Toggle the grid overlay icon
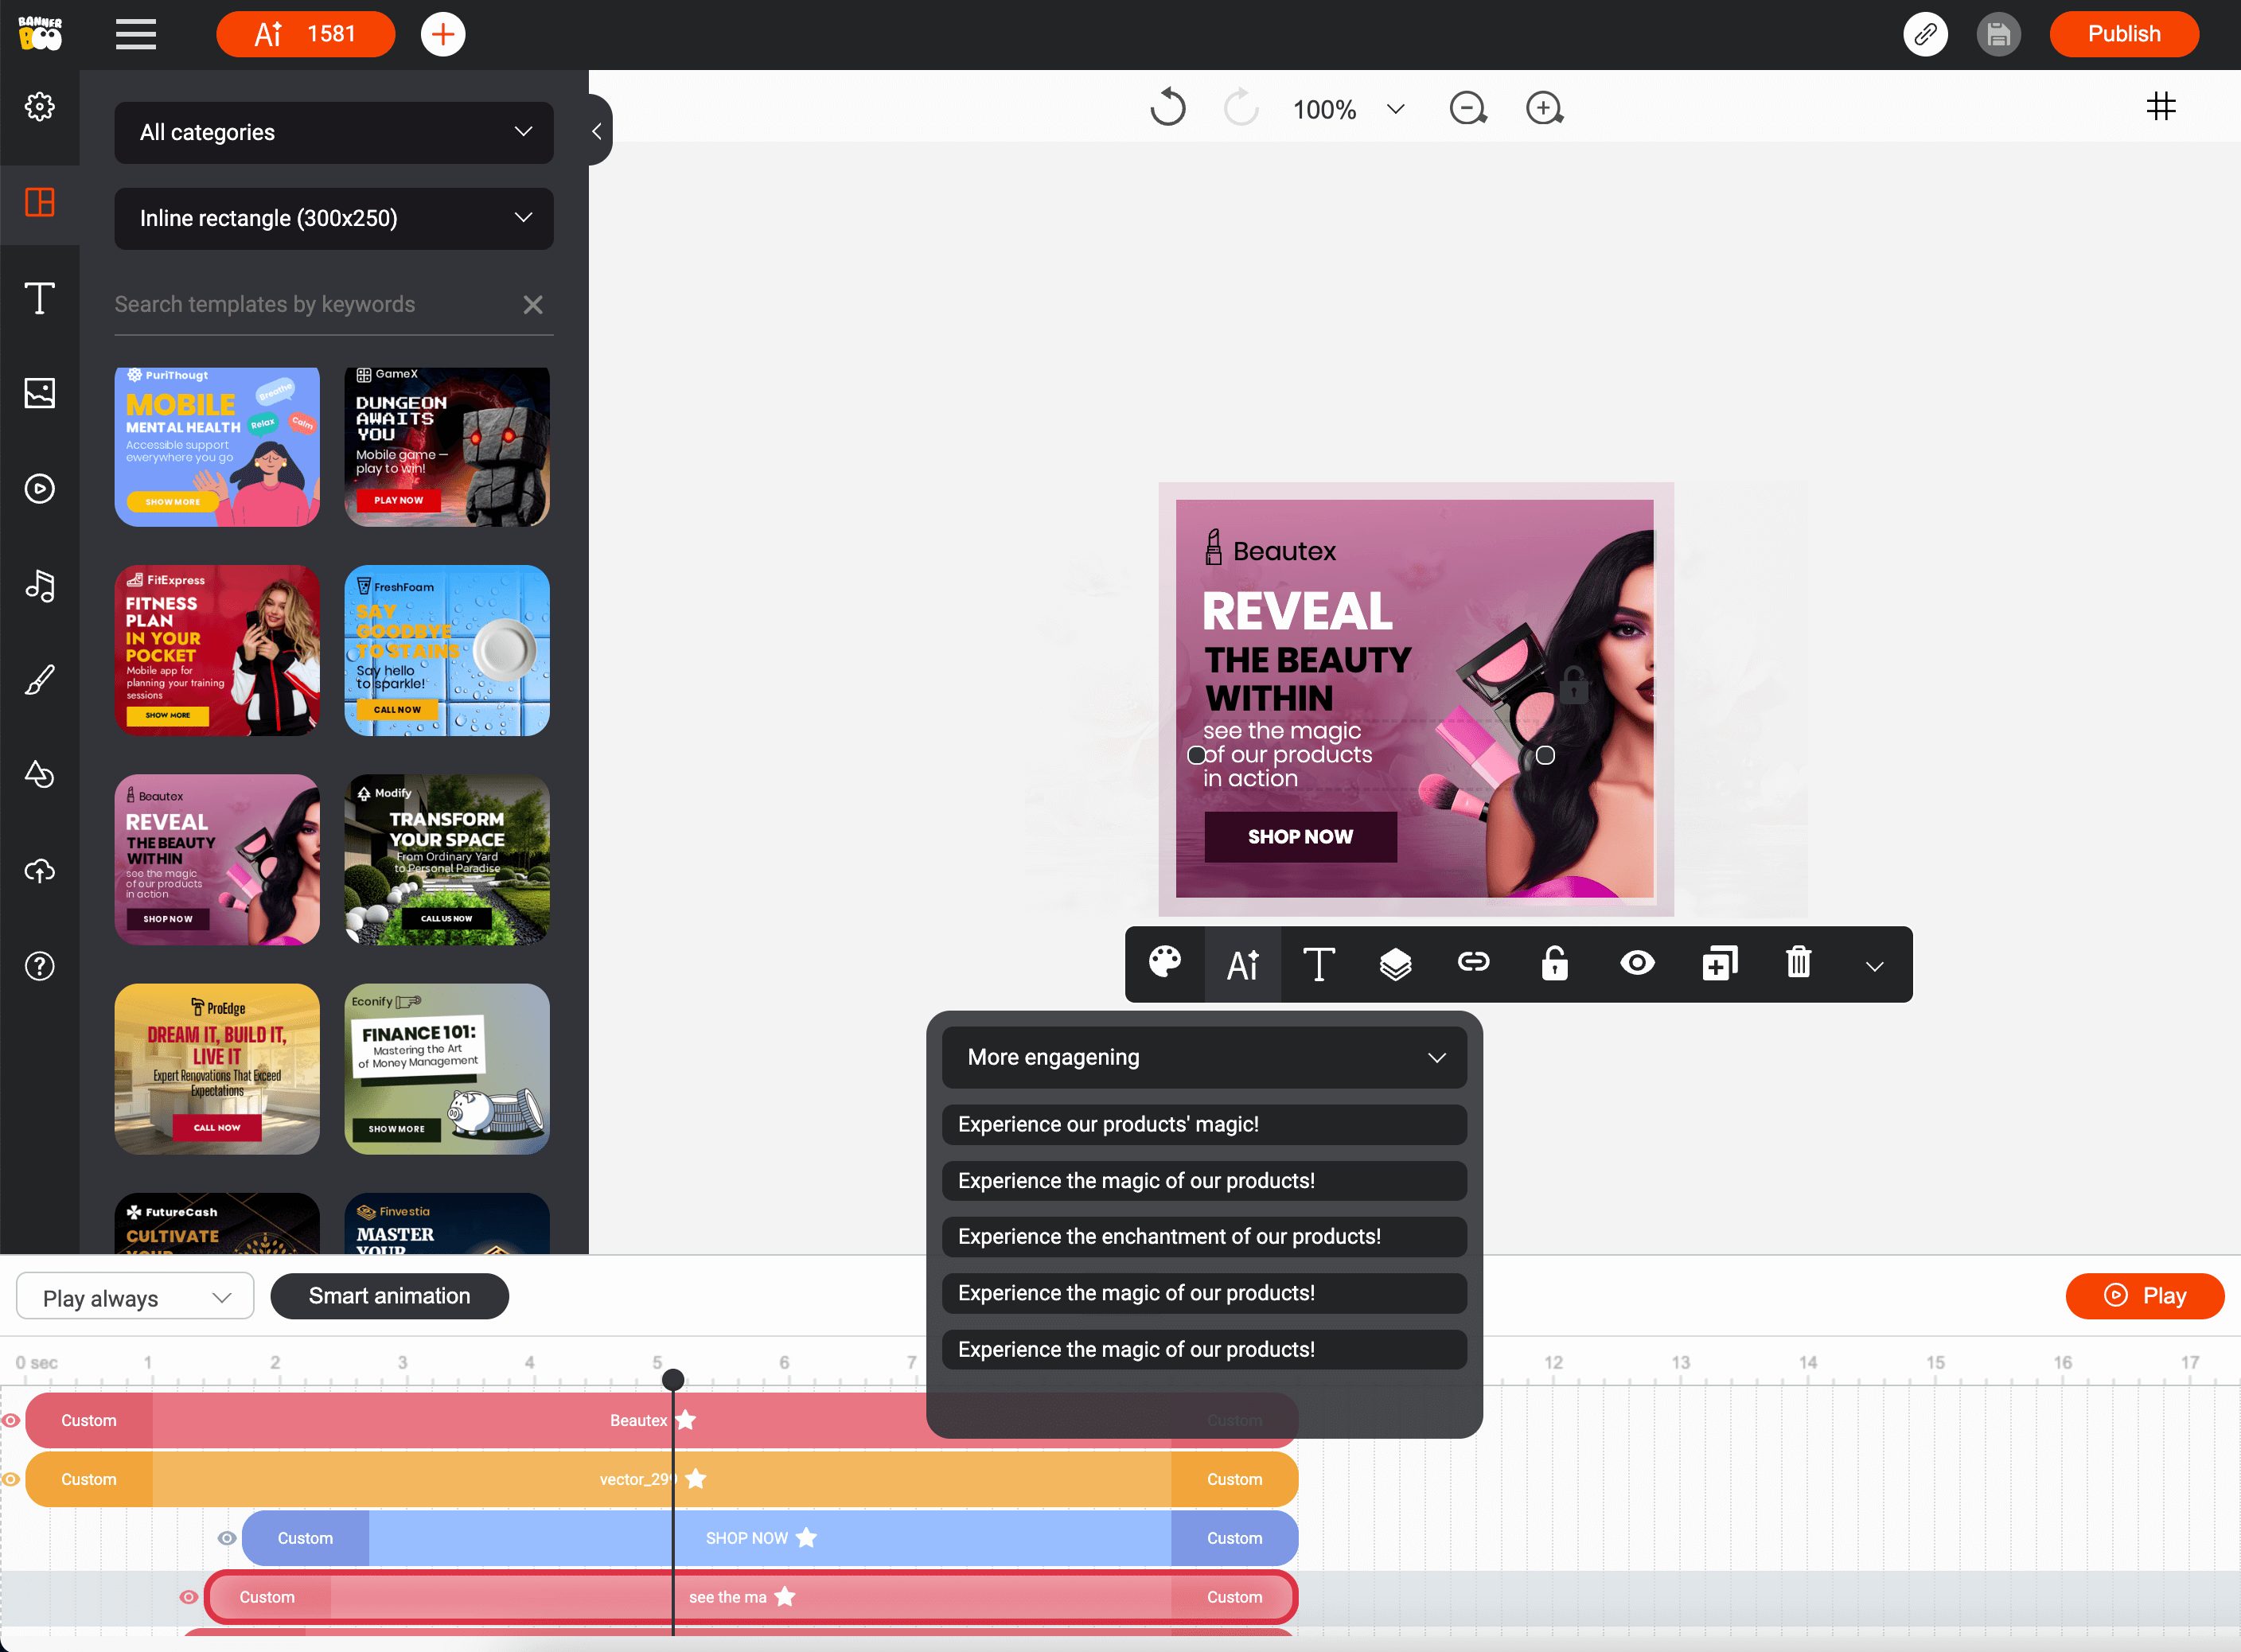Viewport: 2241px width, 1652px height. click(2160, 107)
